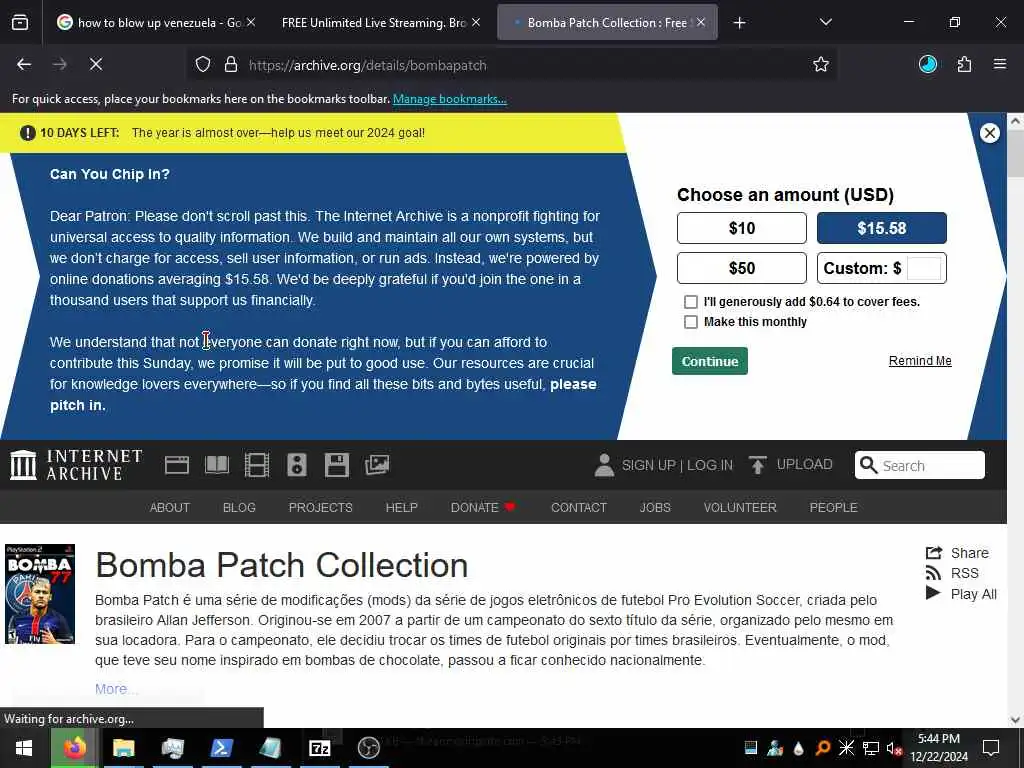This screenshot has width=1024, height=768.
Task: Open the HELP menu item
Action: tap(402, 507)
